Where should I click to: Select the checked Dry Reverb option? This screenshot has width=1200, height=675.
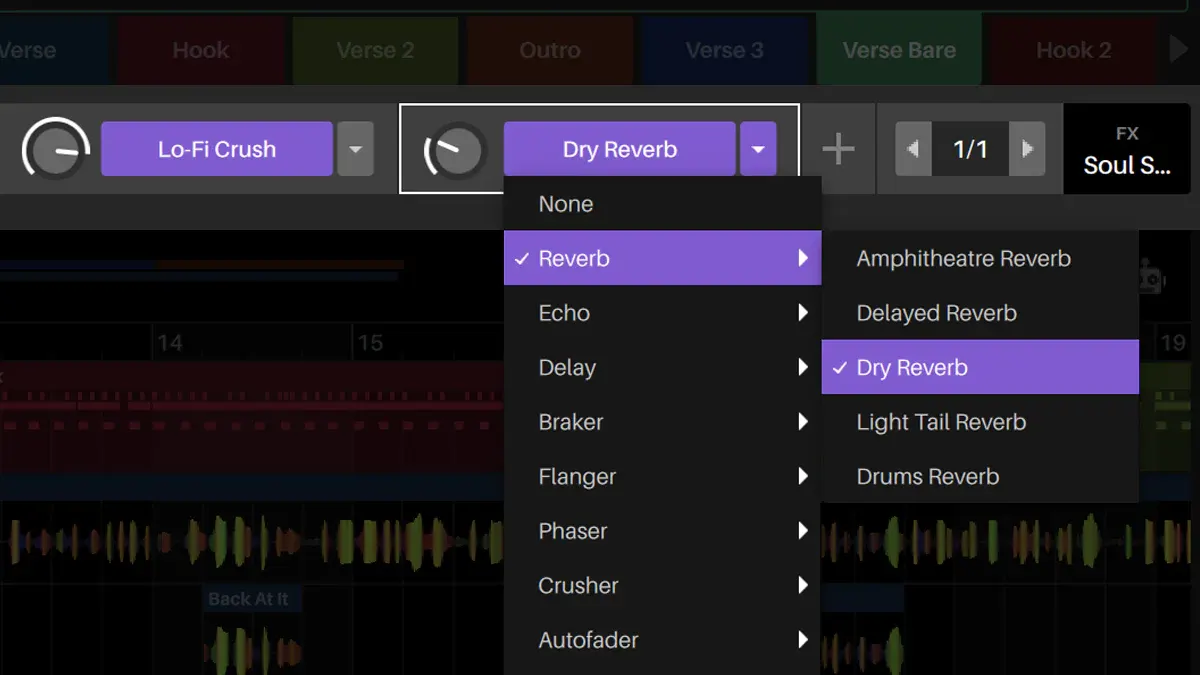(x=979, y=368)
